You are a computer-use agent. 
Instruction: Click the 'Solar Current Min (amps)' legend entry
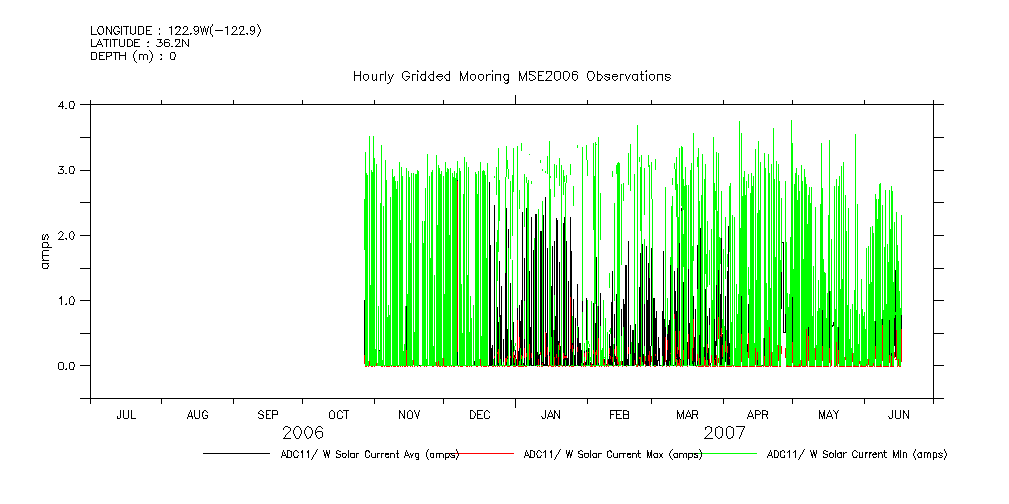[x=856, y=454]
